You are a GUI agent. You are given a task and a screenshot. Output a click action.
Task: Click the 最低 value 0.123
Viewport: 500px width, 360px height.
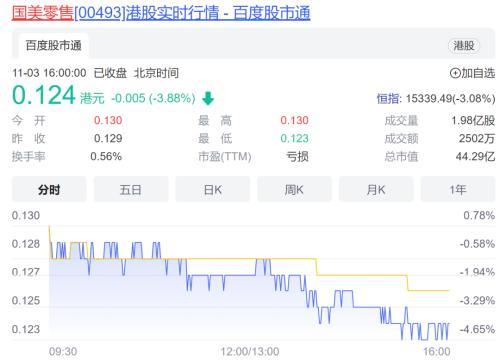tap(294, 138)
